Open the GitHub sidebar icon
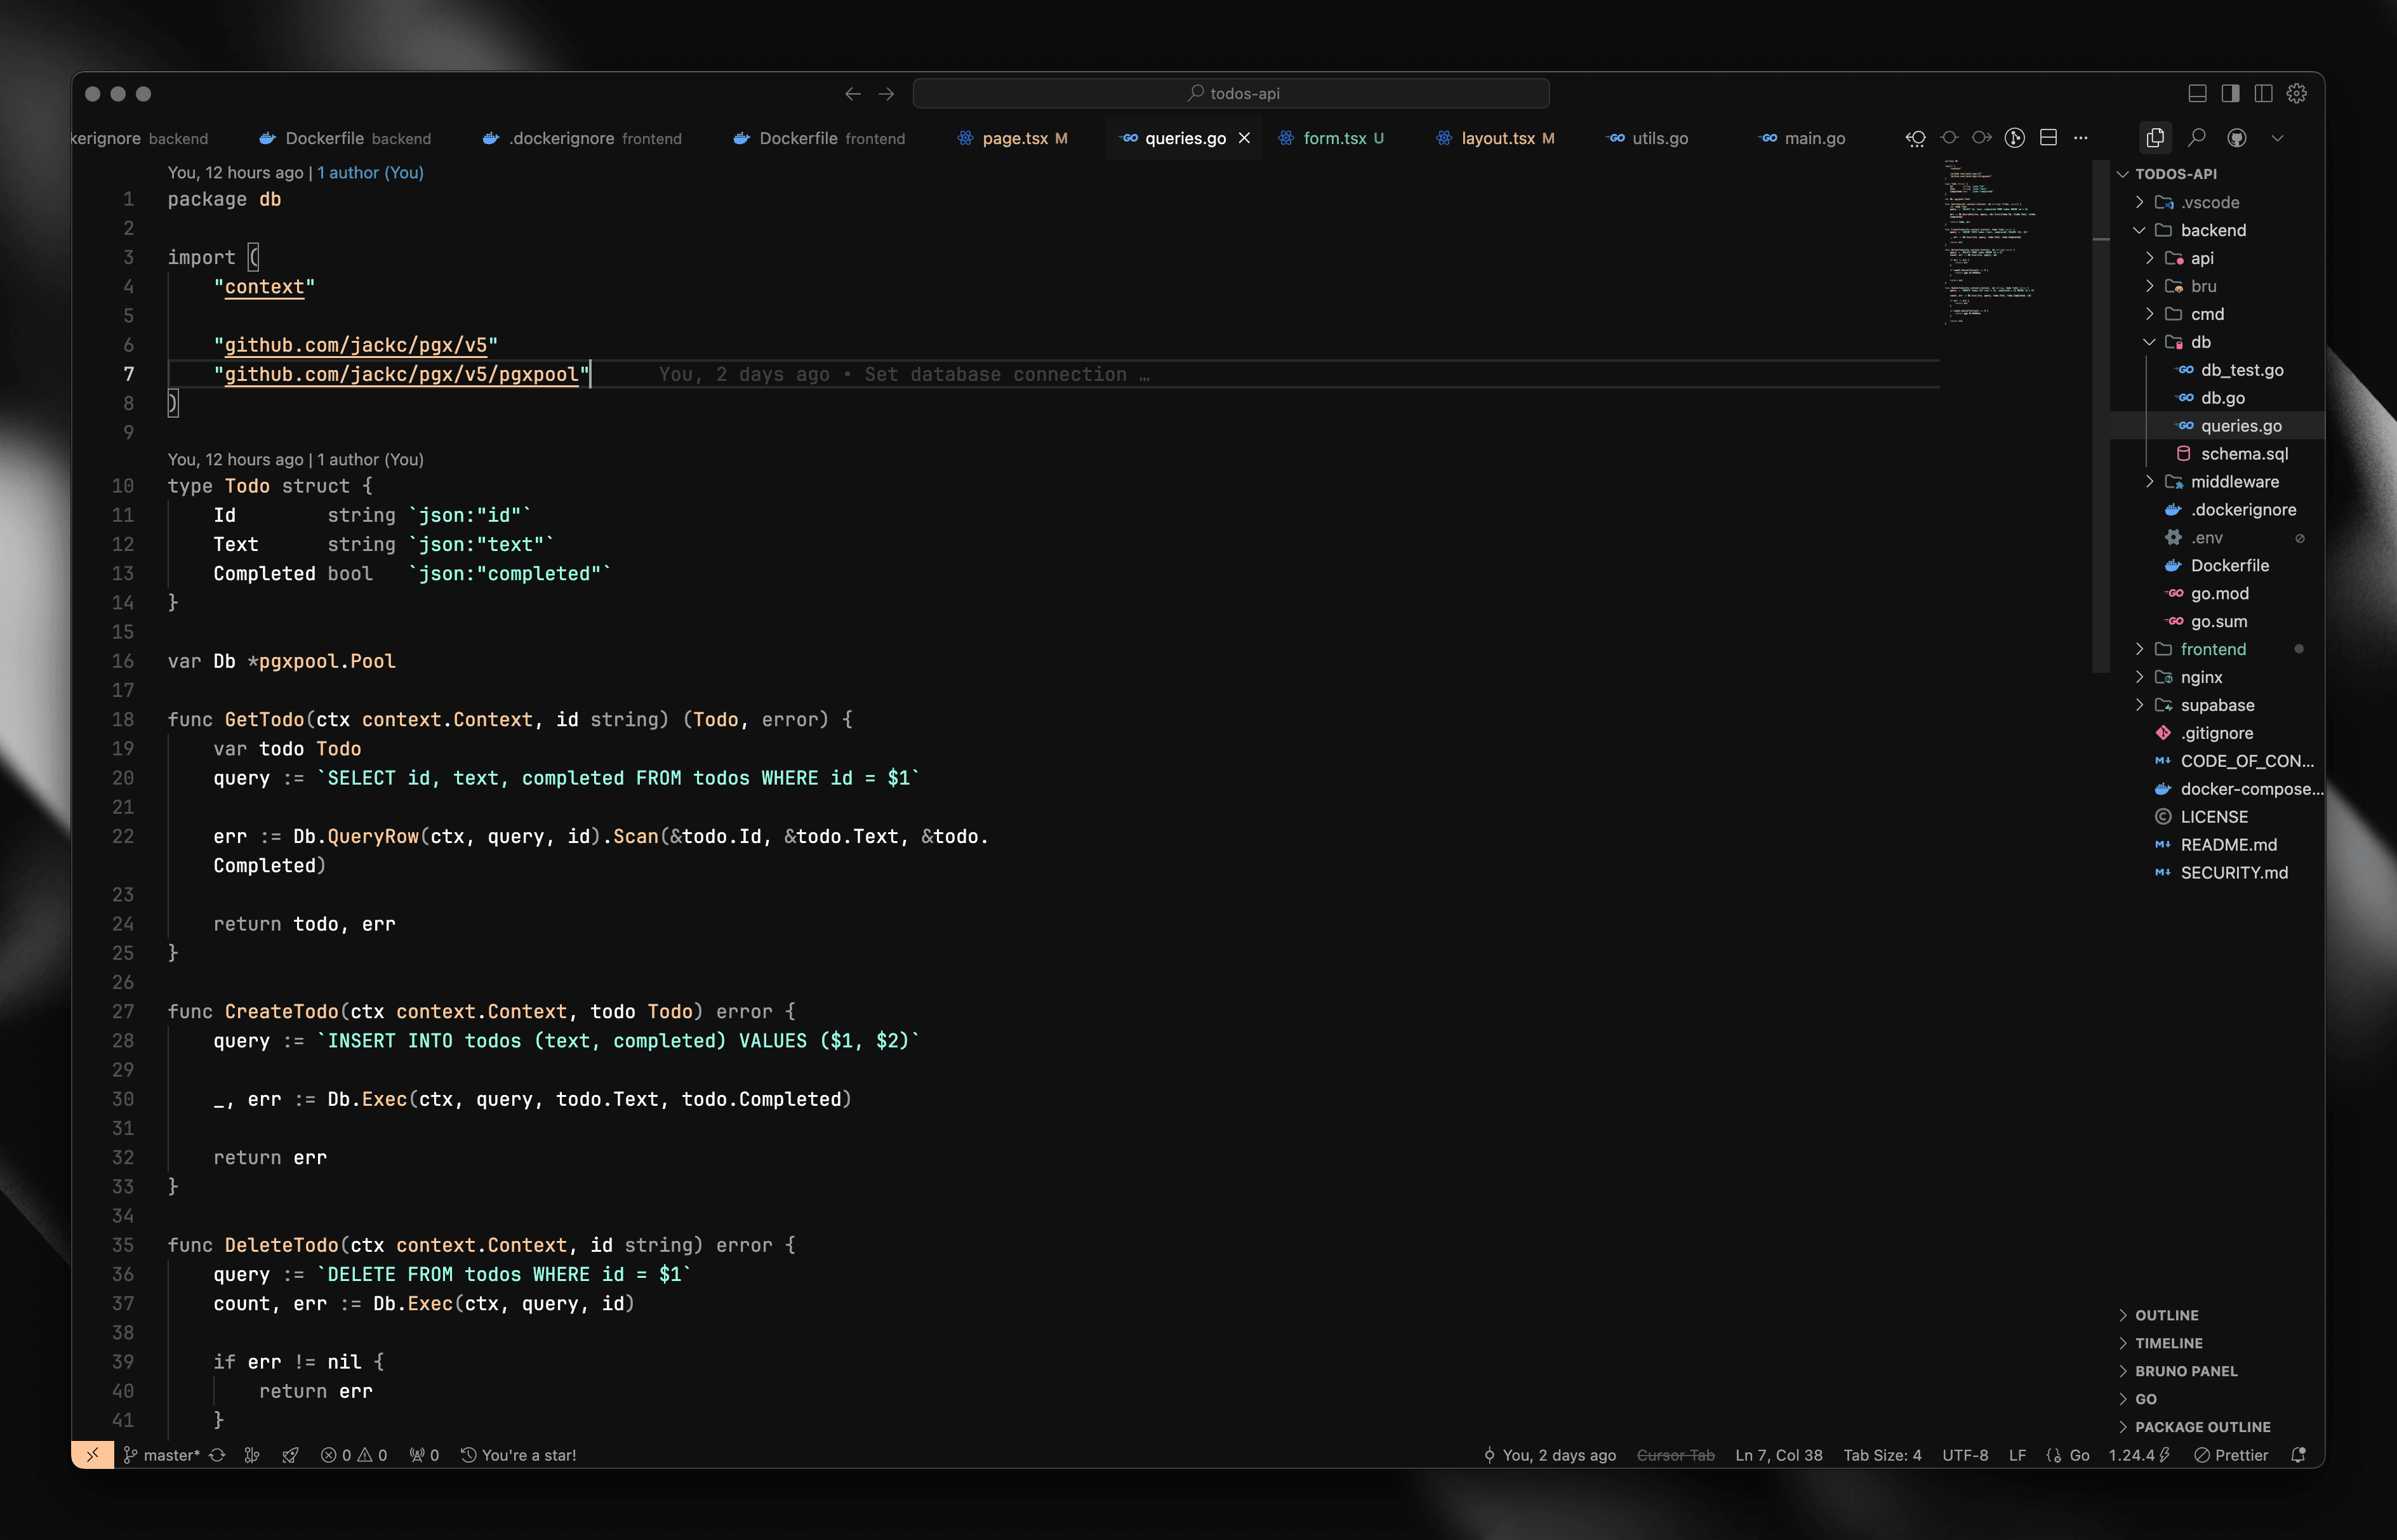2397x1540 pixels. point(2237,138)
